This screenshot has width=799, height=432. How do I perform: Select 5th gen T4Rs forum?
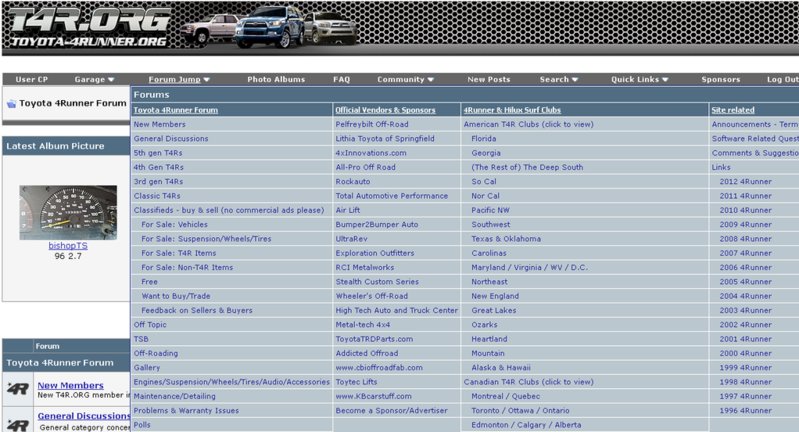tap(158, 153)
